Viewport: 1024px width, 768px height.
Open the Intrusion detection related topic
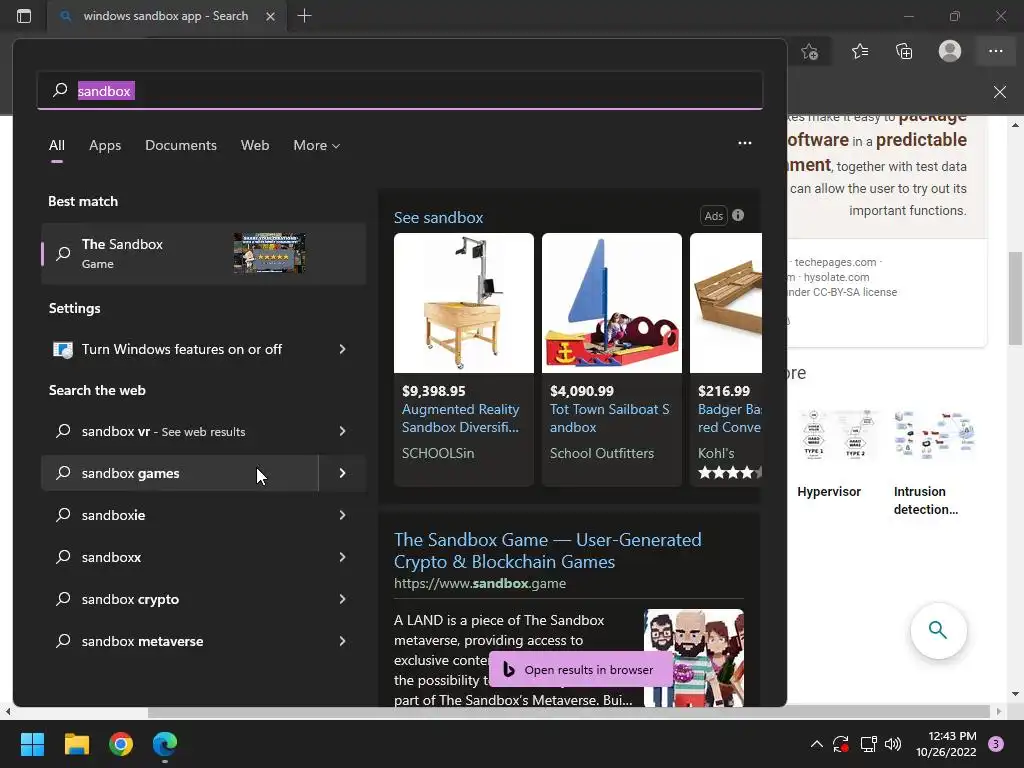(934, 464)
